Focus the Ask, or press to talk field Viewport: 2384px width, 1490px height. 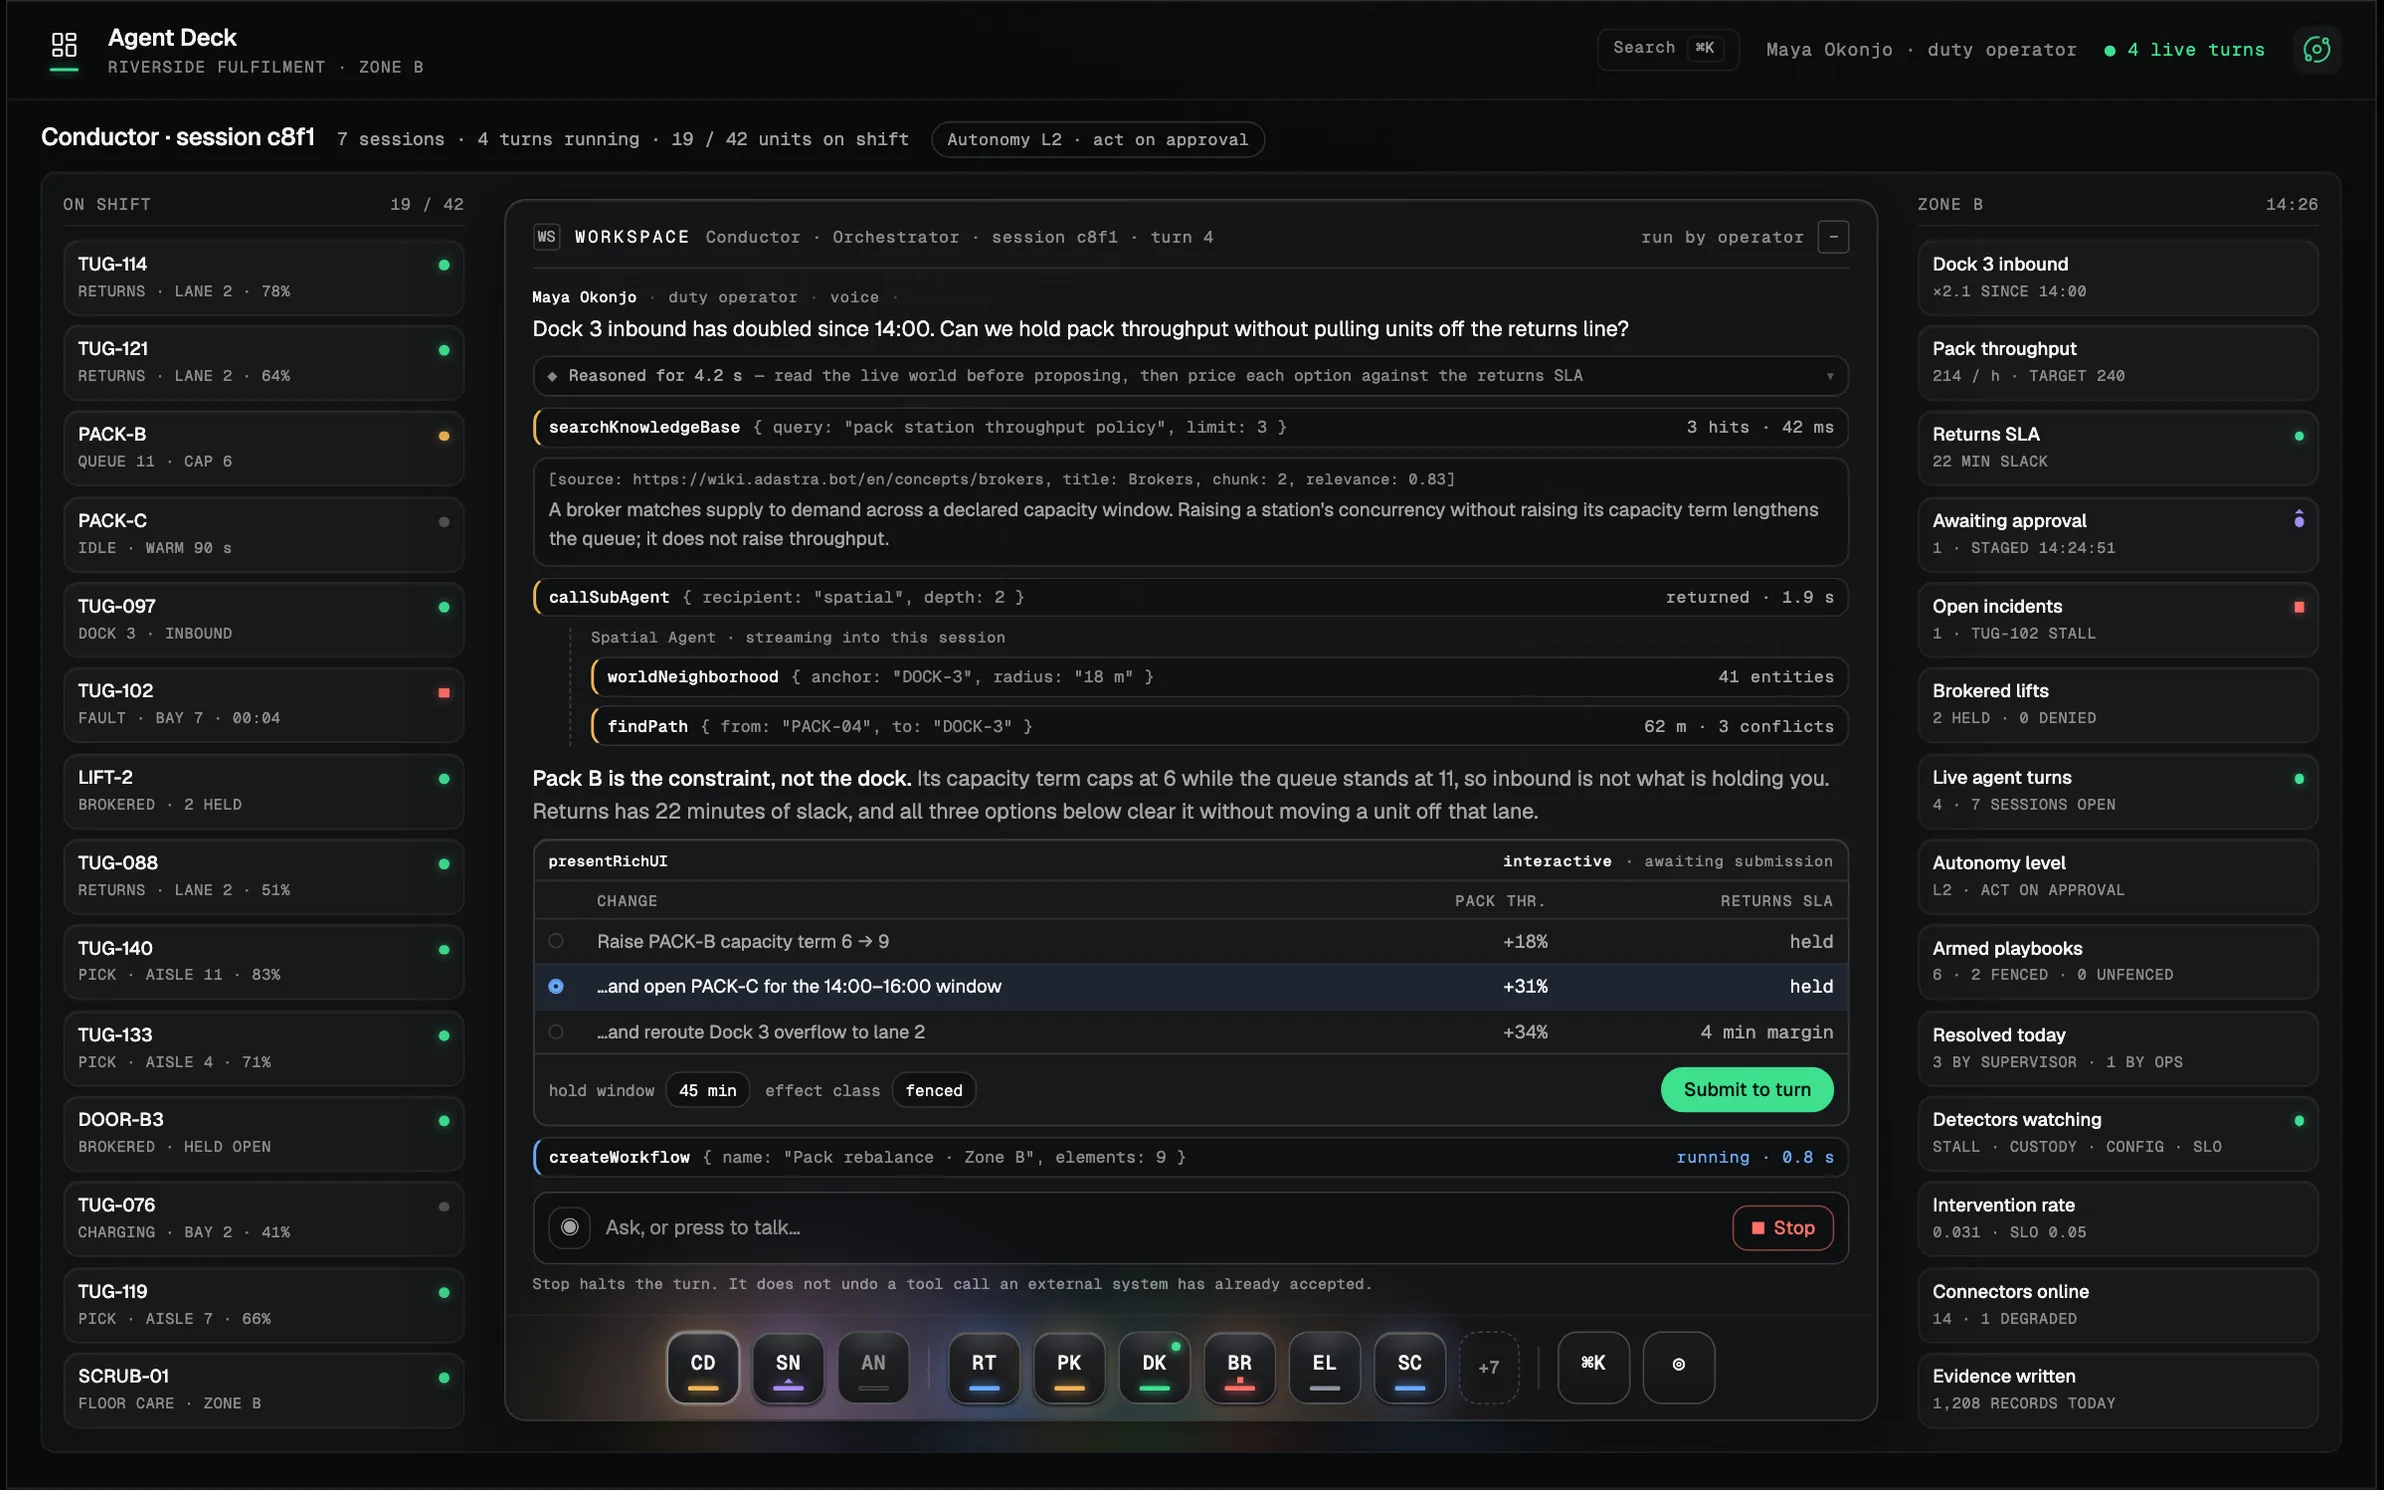coord(1160,1227)
